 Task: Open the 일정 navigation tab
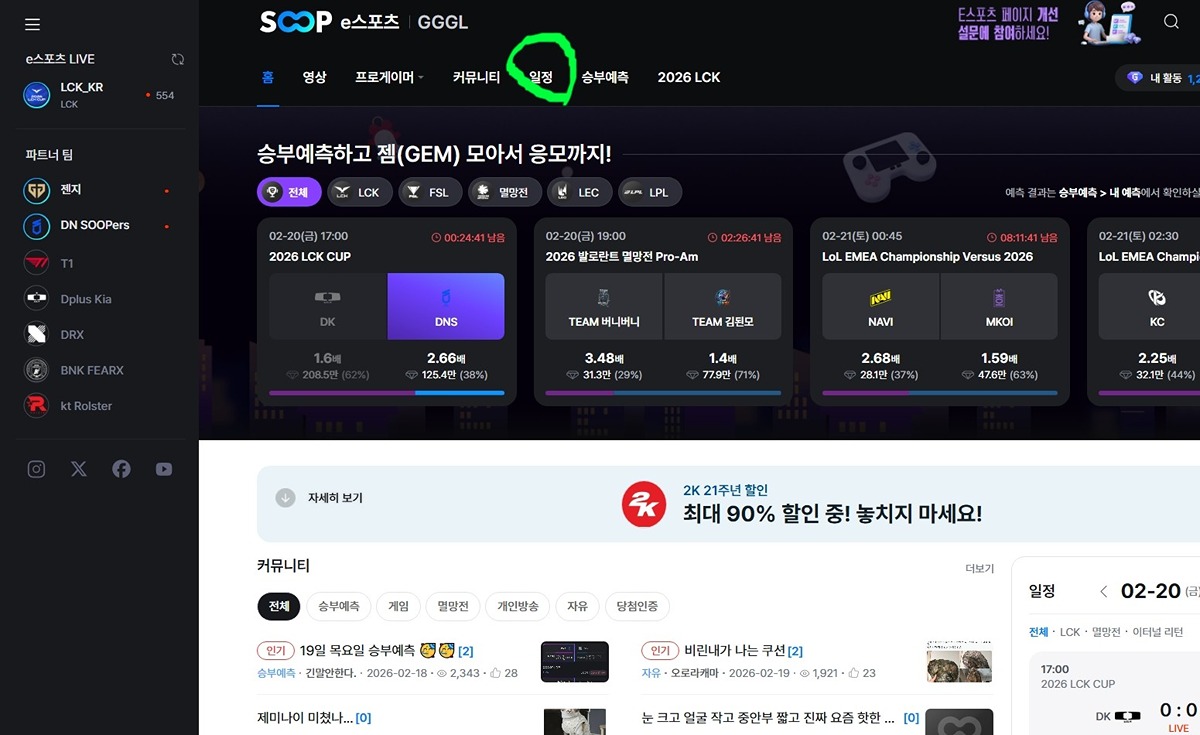(x=541, y=77)
